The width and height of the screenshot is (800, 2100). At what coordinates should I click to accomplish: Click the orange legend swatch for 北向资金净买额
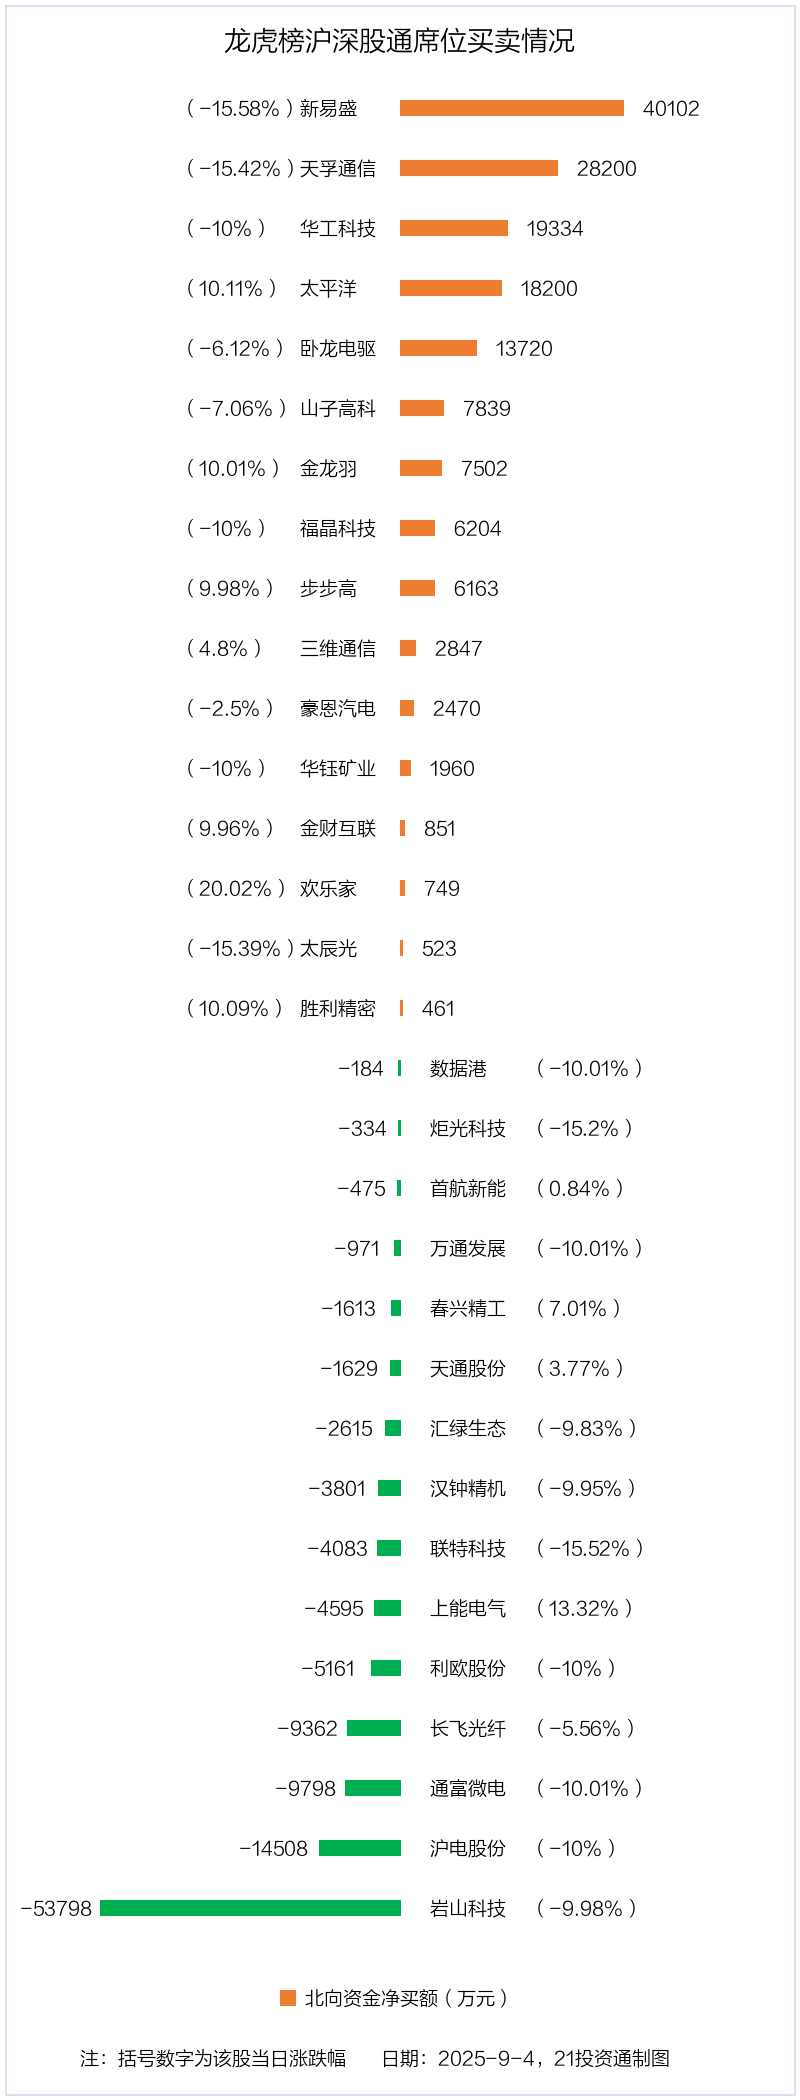pyautogui.click(x=288, y=1998)
